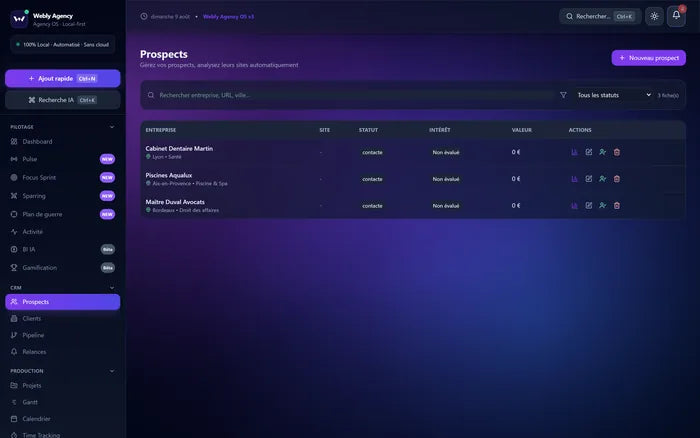Go to Focus Sprint
The image size is (700, 438).
62,178
